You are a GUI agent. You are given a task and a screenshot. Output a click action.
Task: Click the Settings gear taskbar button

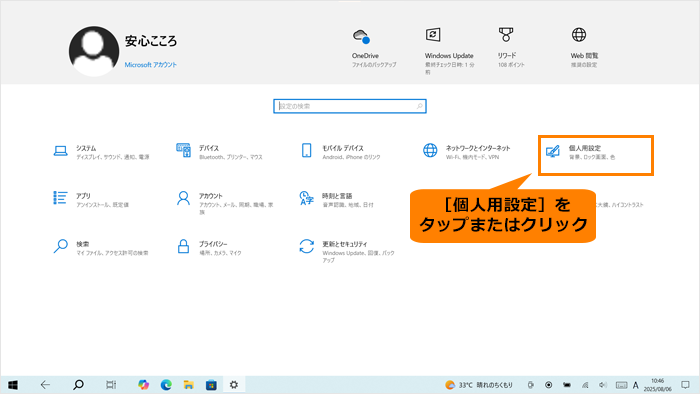pyautogui.click(x=234, y=385)
